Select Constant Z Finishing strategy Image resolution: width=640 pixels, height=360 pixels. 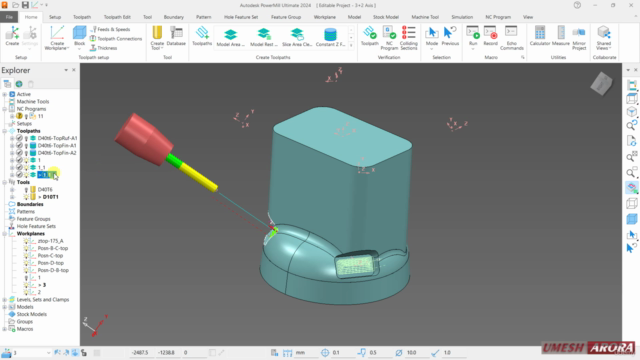point(330,37)
